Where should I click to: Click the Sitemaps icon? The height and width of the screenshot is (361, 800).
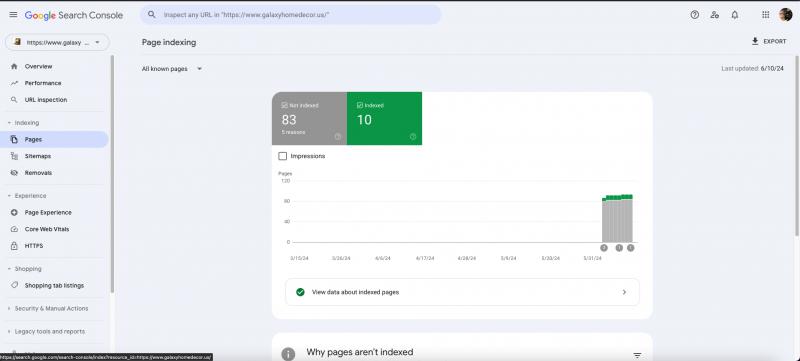pos(14,156)
